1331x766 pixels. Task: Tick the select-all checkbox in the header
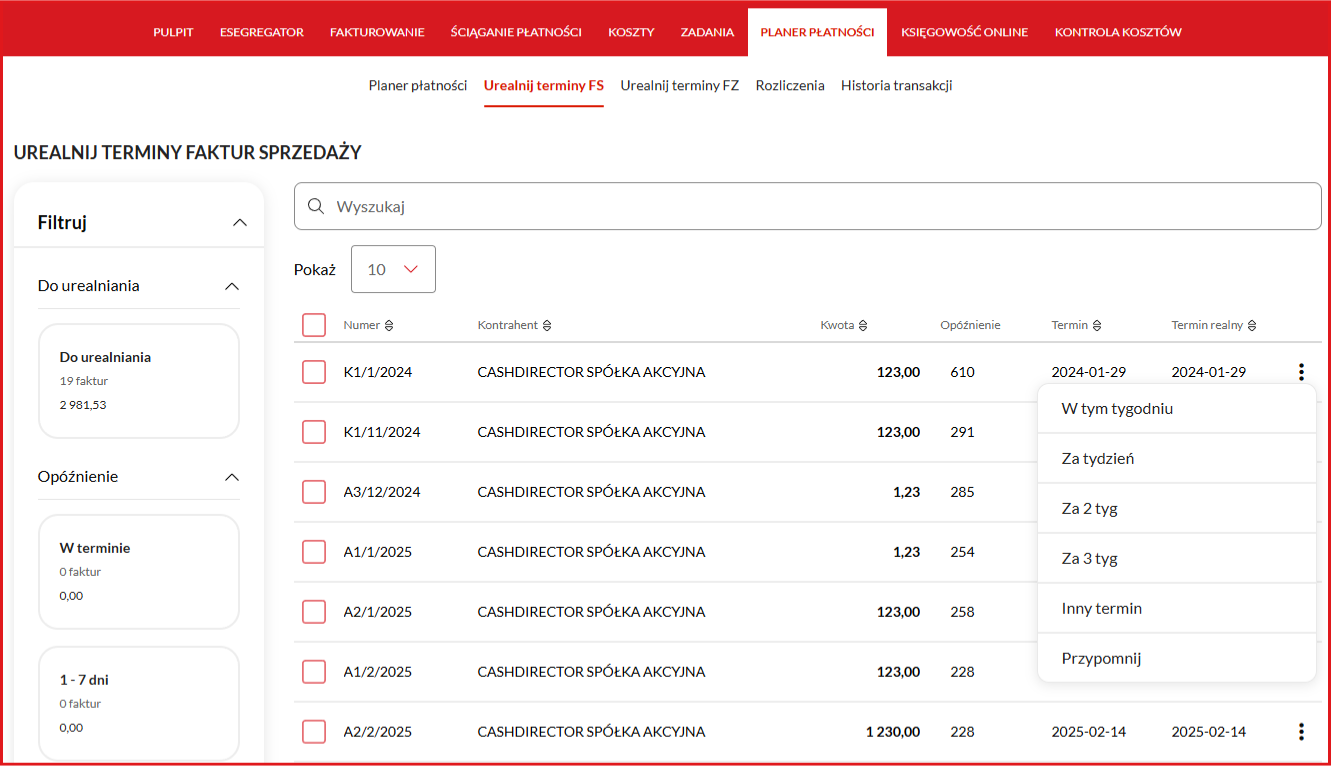[314, 325]
